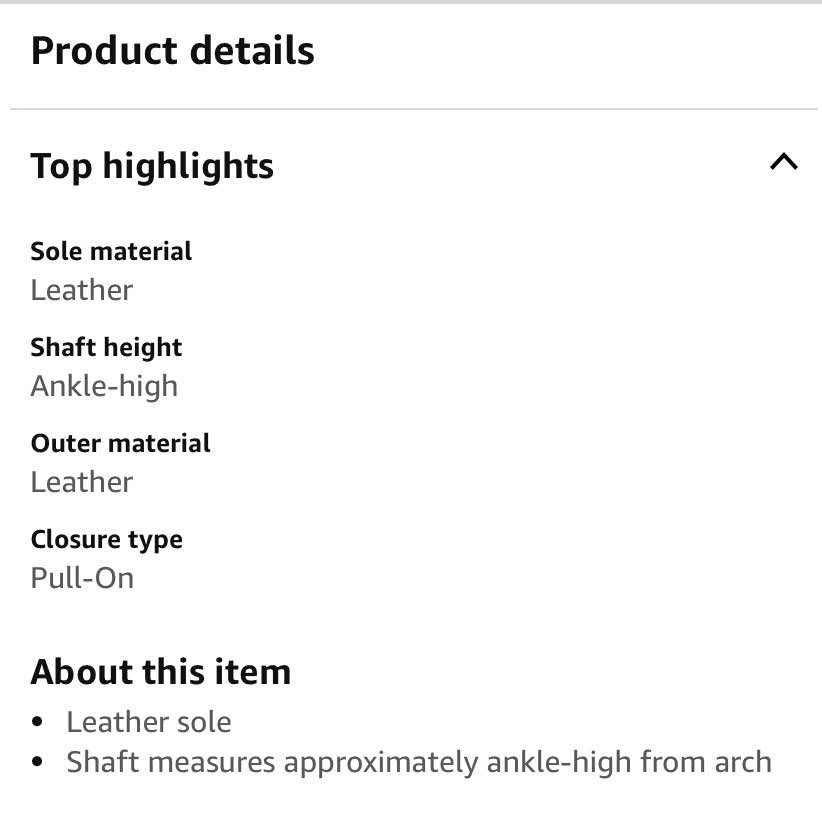822x821 pixels.
Task: Click the Sole material label
Action: pyautogui.click(x=111, y=251)
